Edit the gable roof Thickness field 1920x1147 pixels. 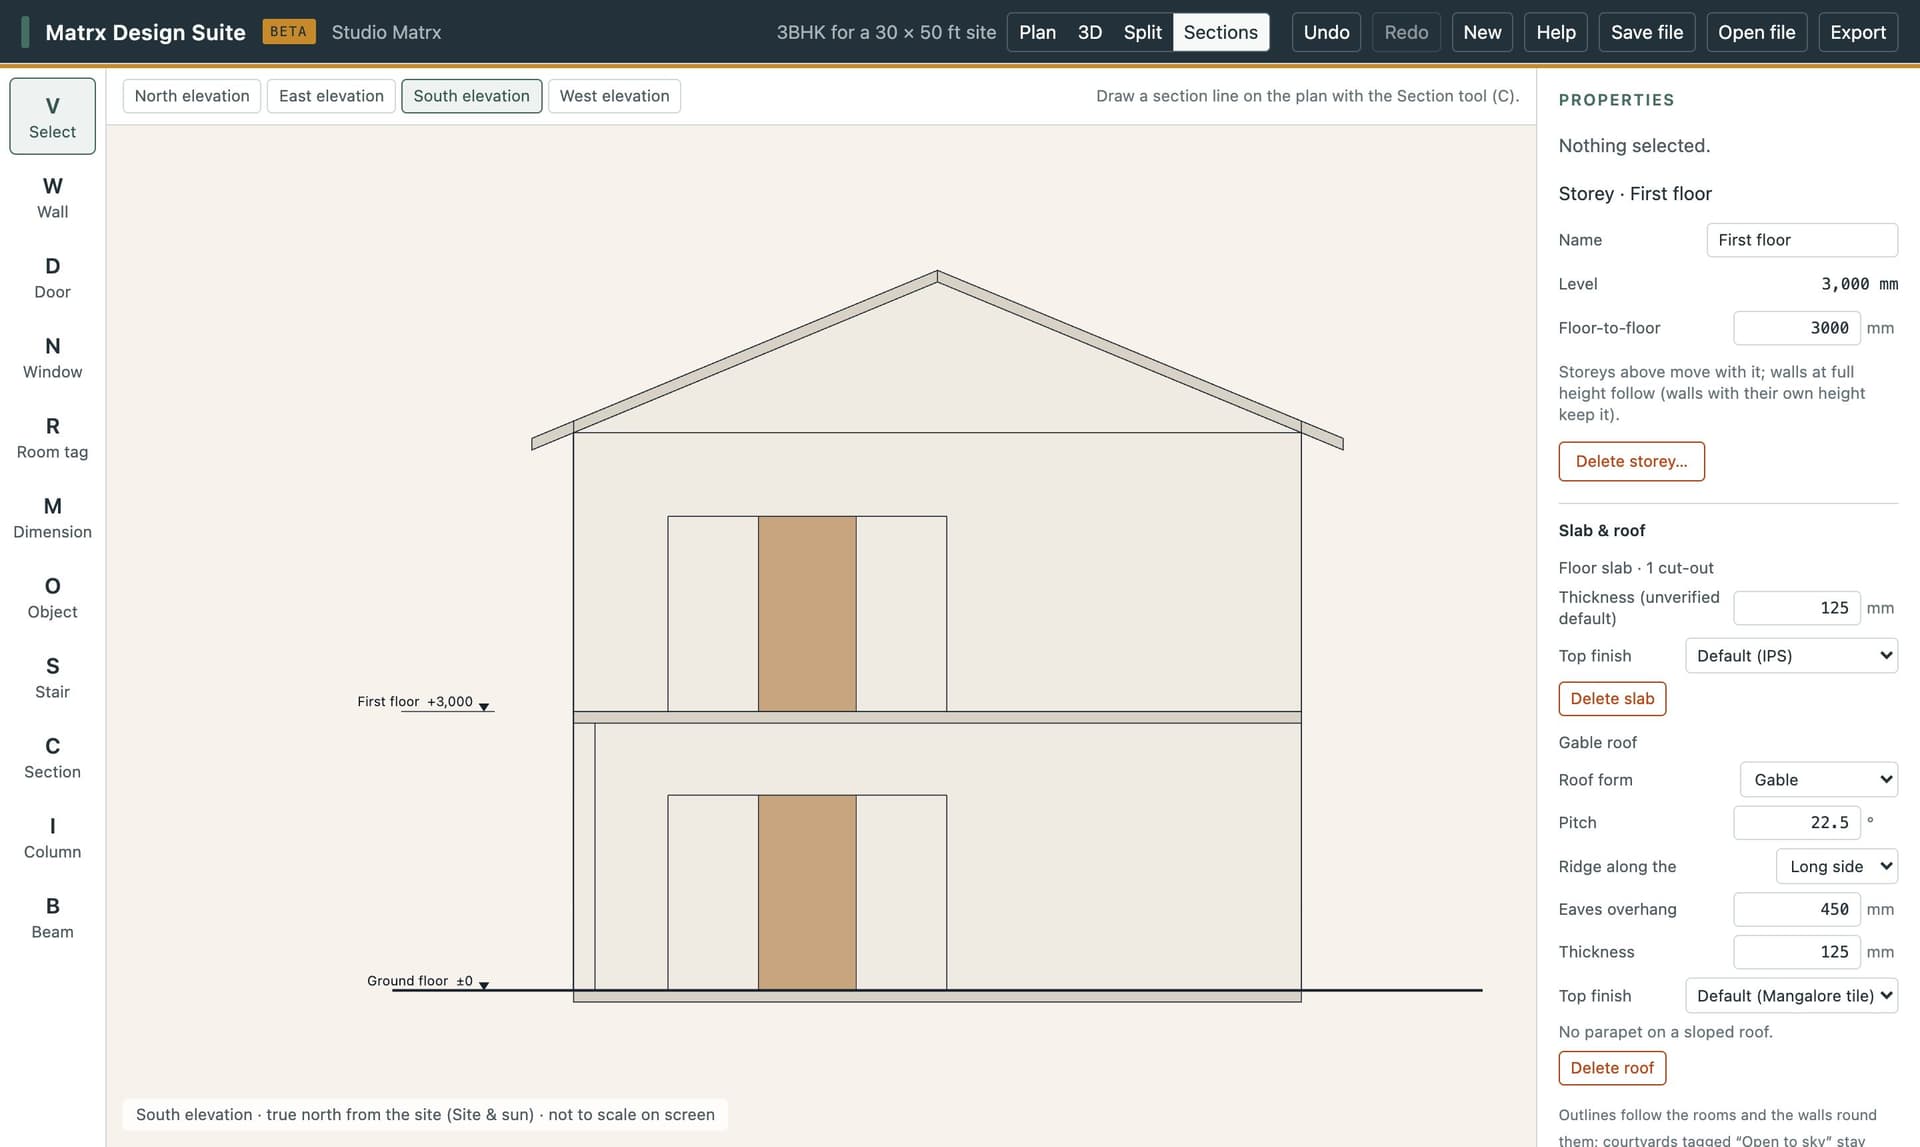(x=1796, y=952)
